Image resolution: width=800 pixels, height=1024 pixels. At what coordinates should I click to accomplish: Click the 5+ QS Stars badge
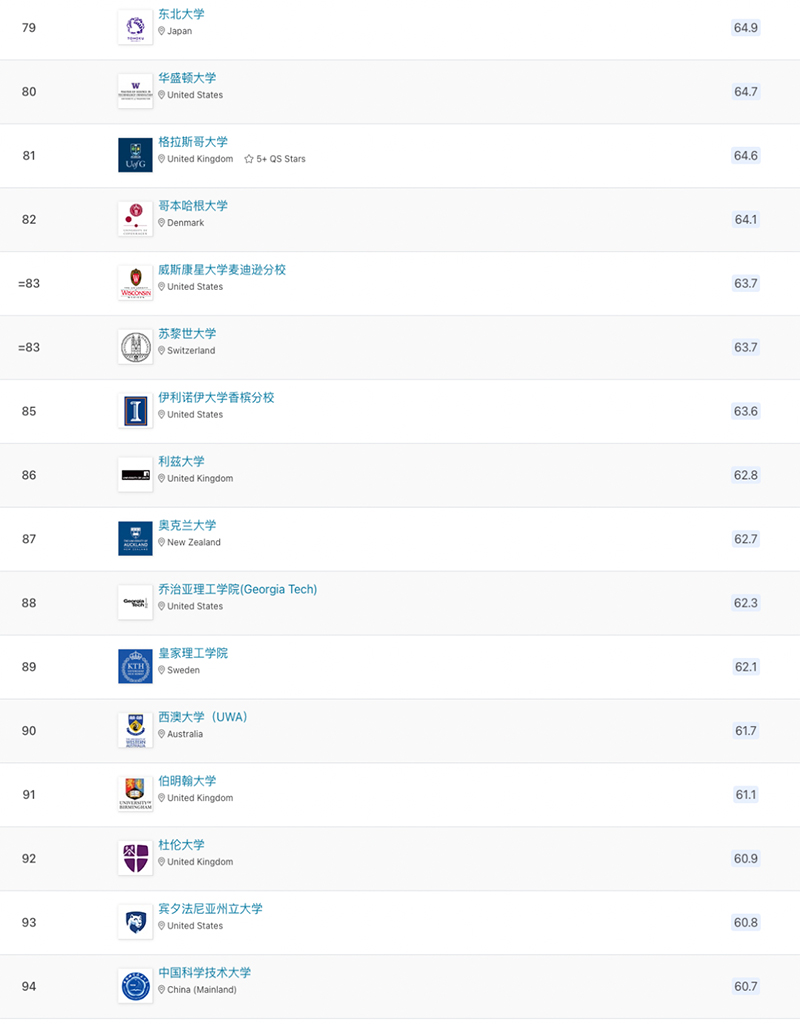[x=275, y=159]
